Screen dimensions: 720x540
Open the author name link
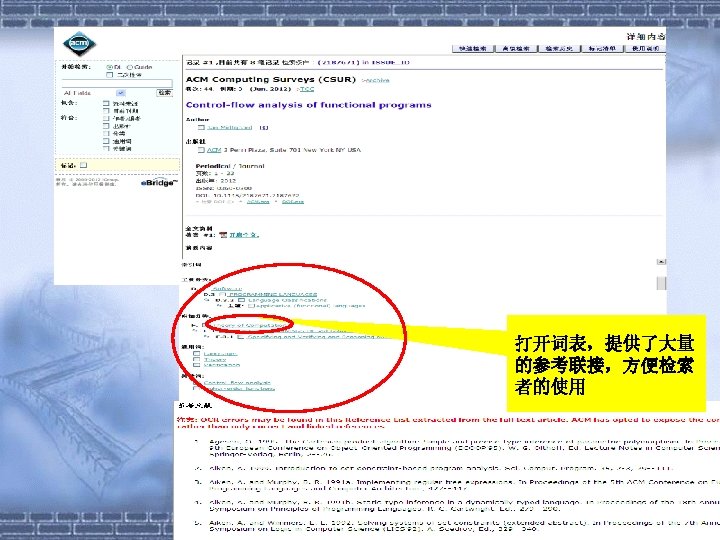tap(230, 128)
